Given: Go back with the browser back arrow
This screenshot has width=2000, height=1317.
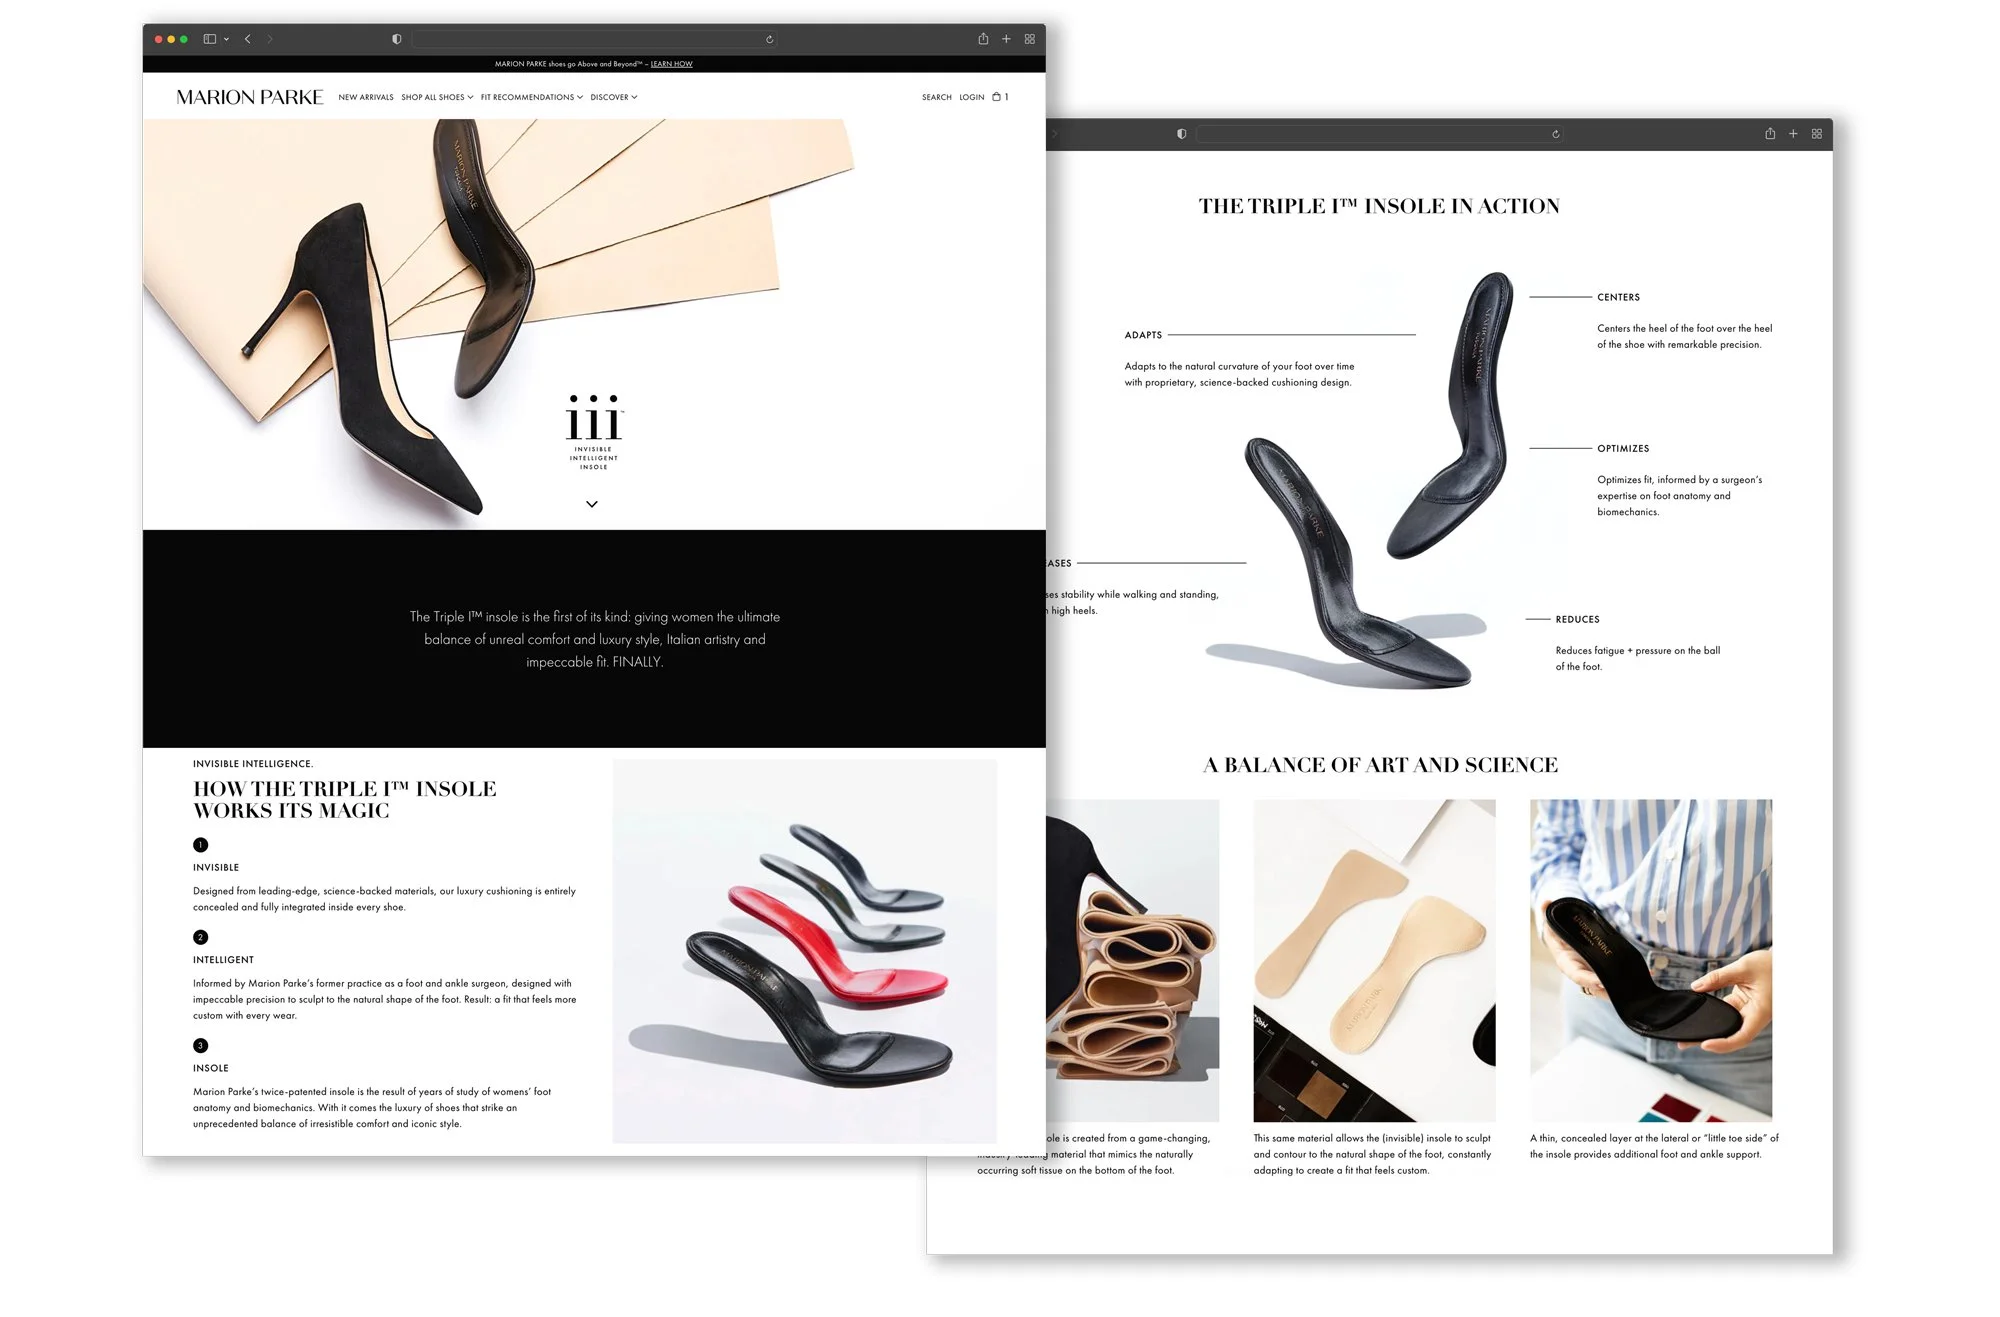Looking at the screenshot, I should pos(248,39).
